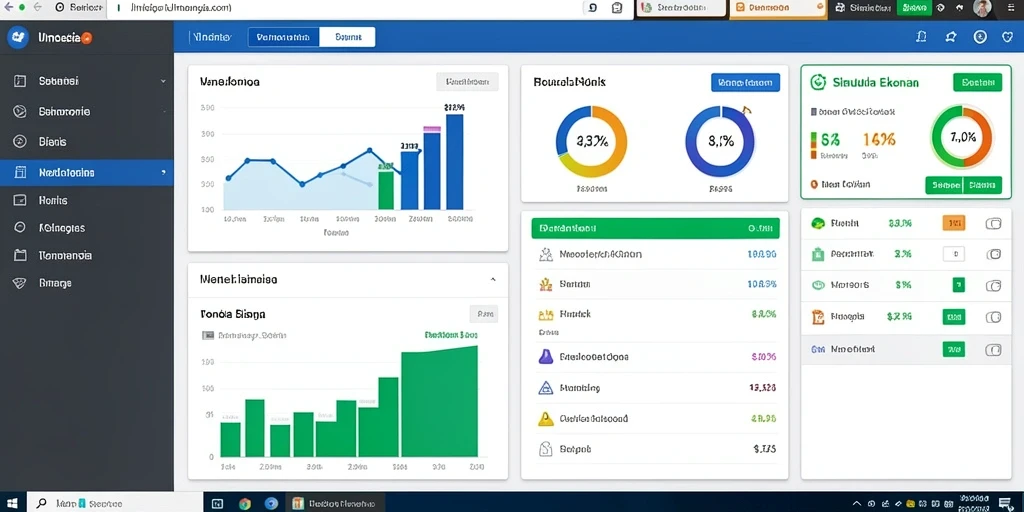Toggle the switch in the first right-panel row
This screenshot has width=1024, height=512.
coord(993,223)
